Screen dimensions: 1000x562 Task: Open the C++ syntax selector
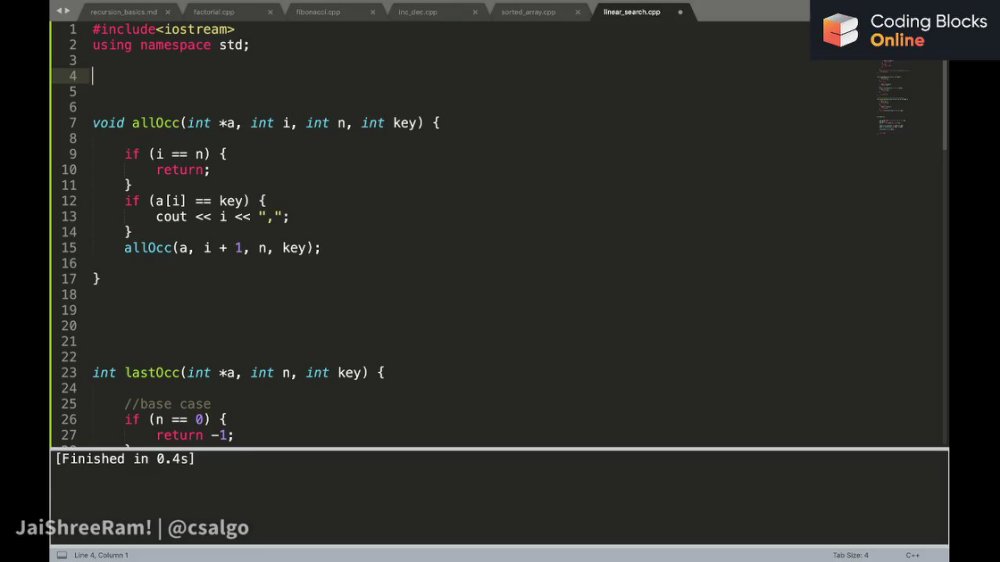click(913, 556)
